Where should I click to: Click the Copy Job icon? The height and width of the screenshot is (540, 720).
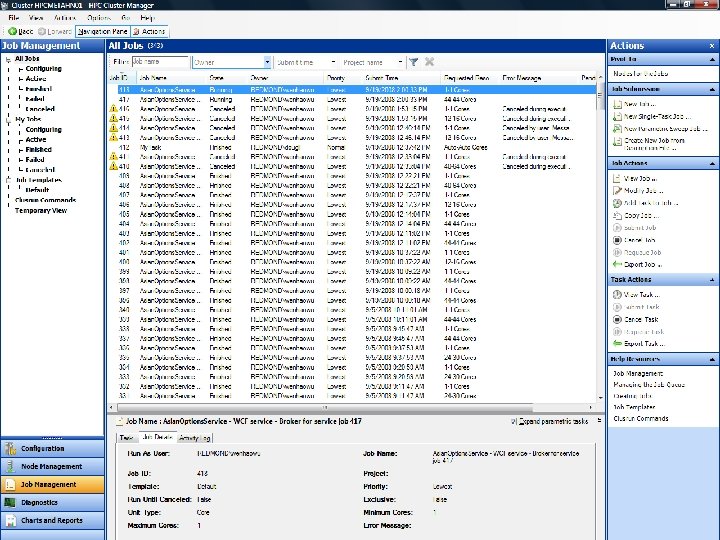pos(618,215)
